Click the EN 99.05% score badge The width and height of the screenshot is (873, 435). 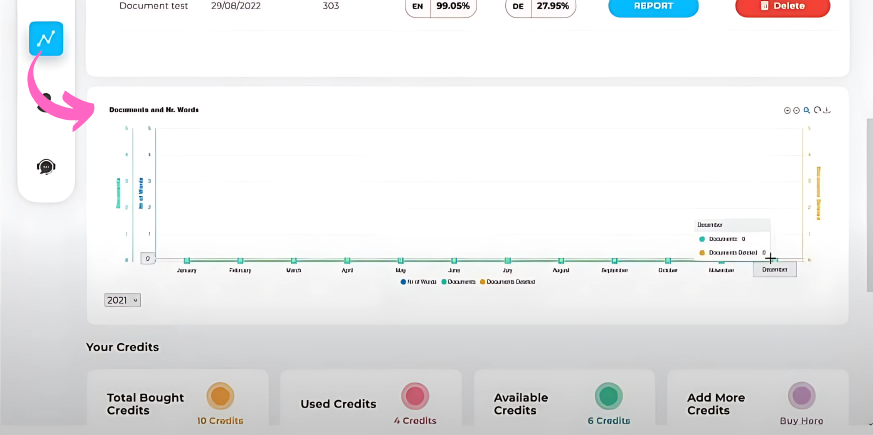click(441, 6)
